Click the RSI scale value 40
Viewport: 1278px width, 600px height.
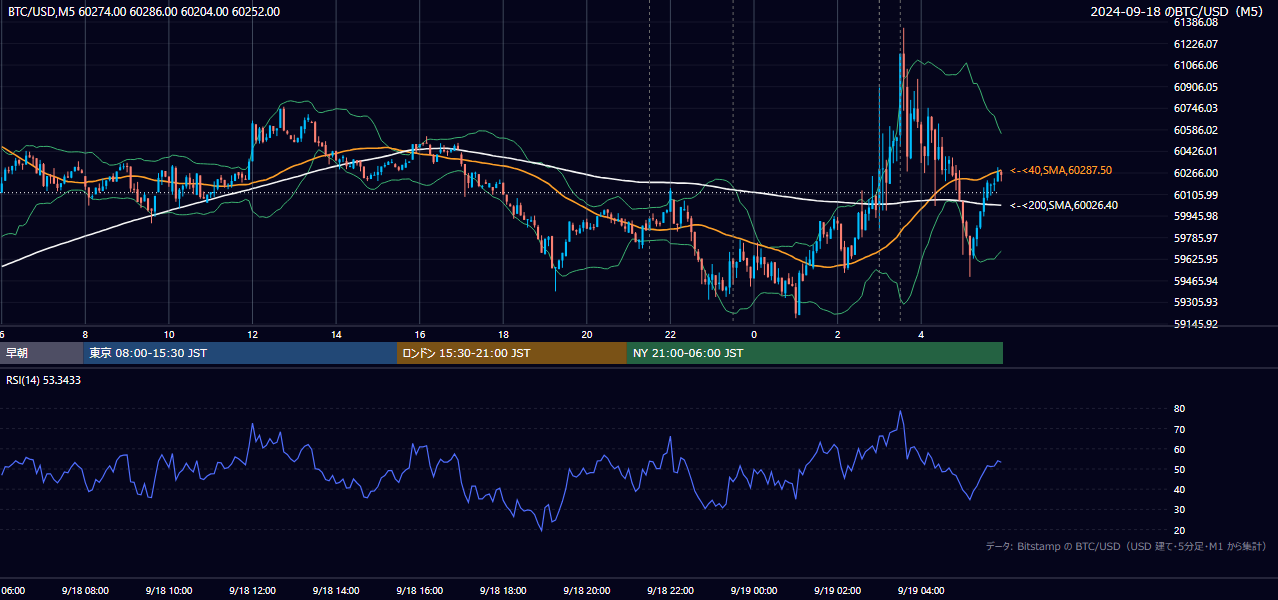click(1179, 490)
